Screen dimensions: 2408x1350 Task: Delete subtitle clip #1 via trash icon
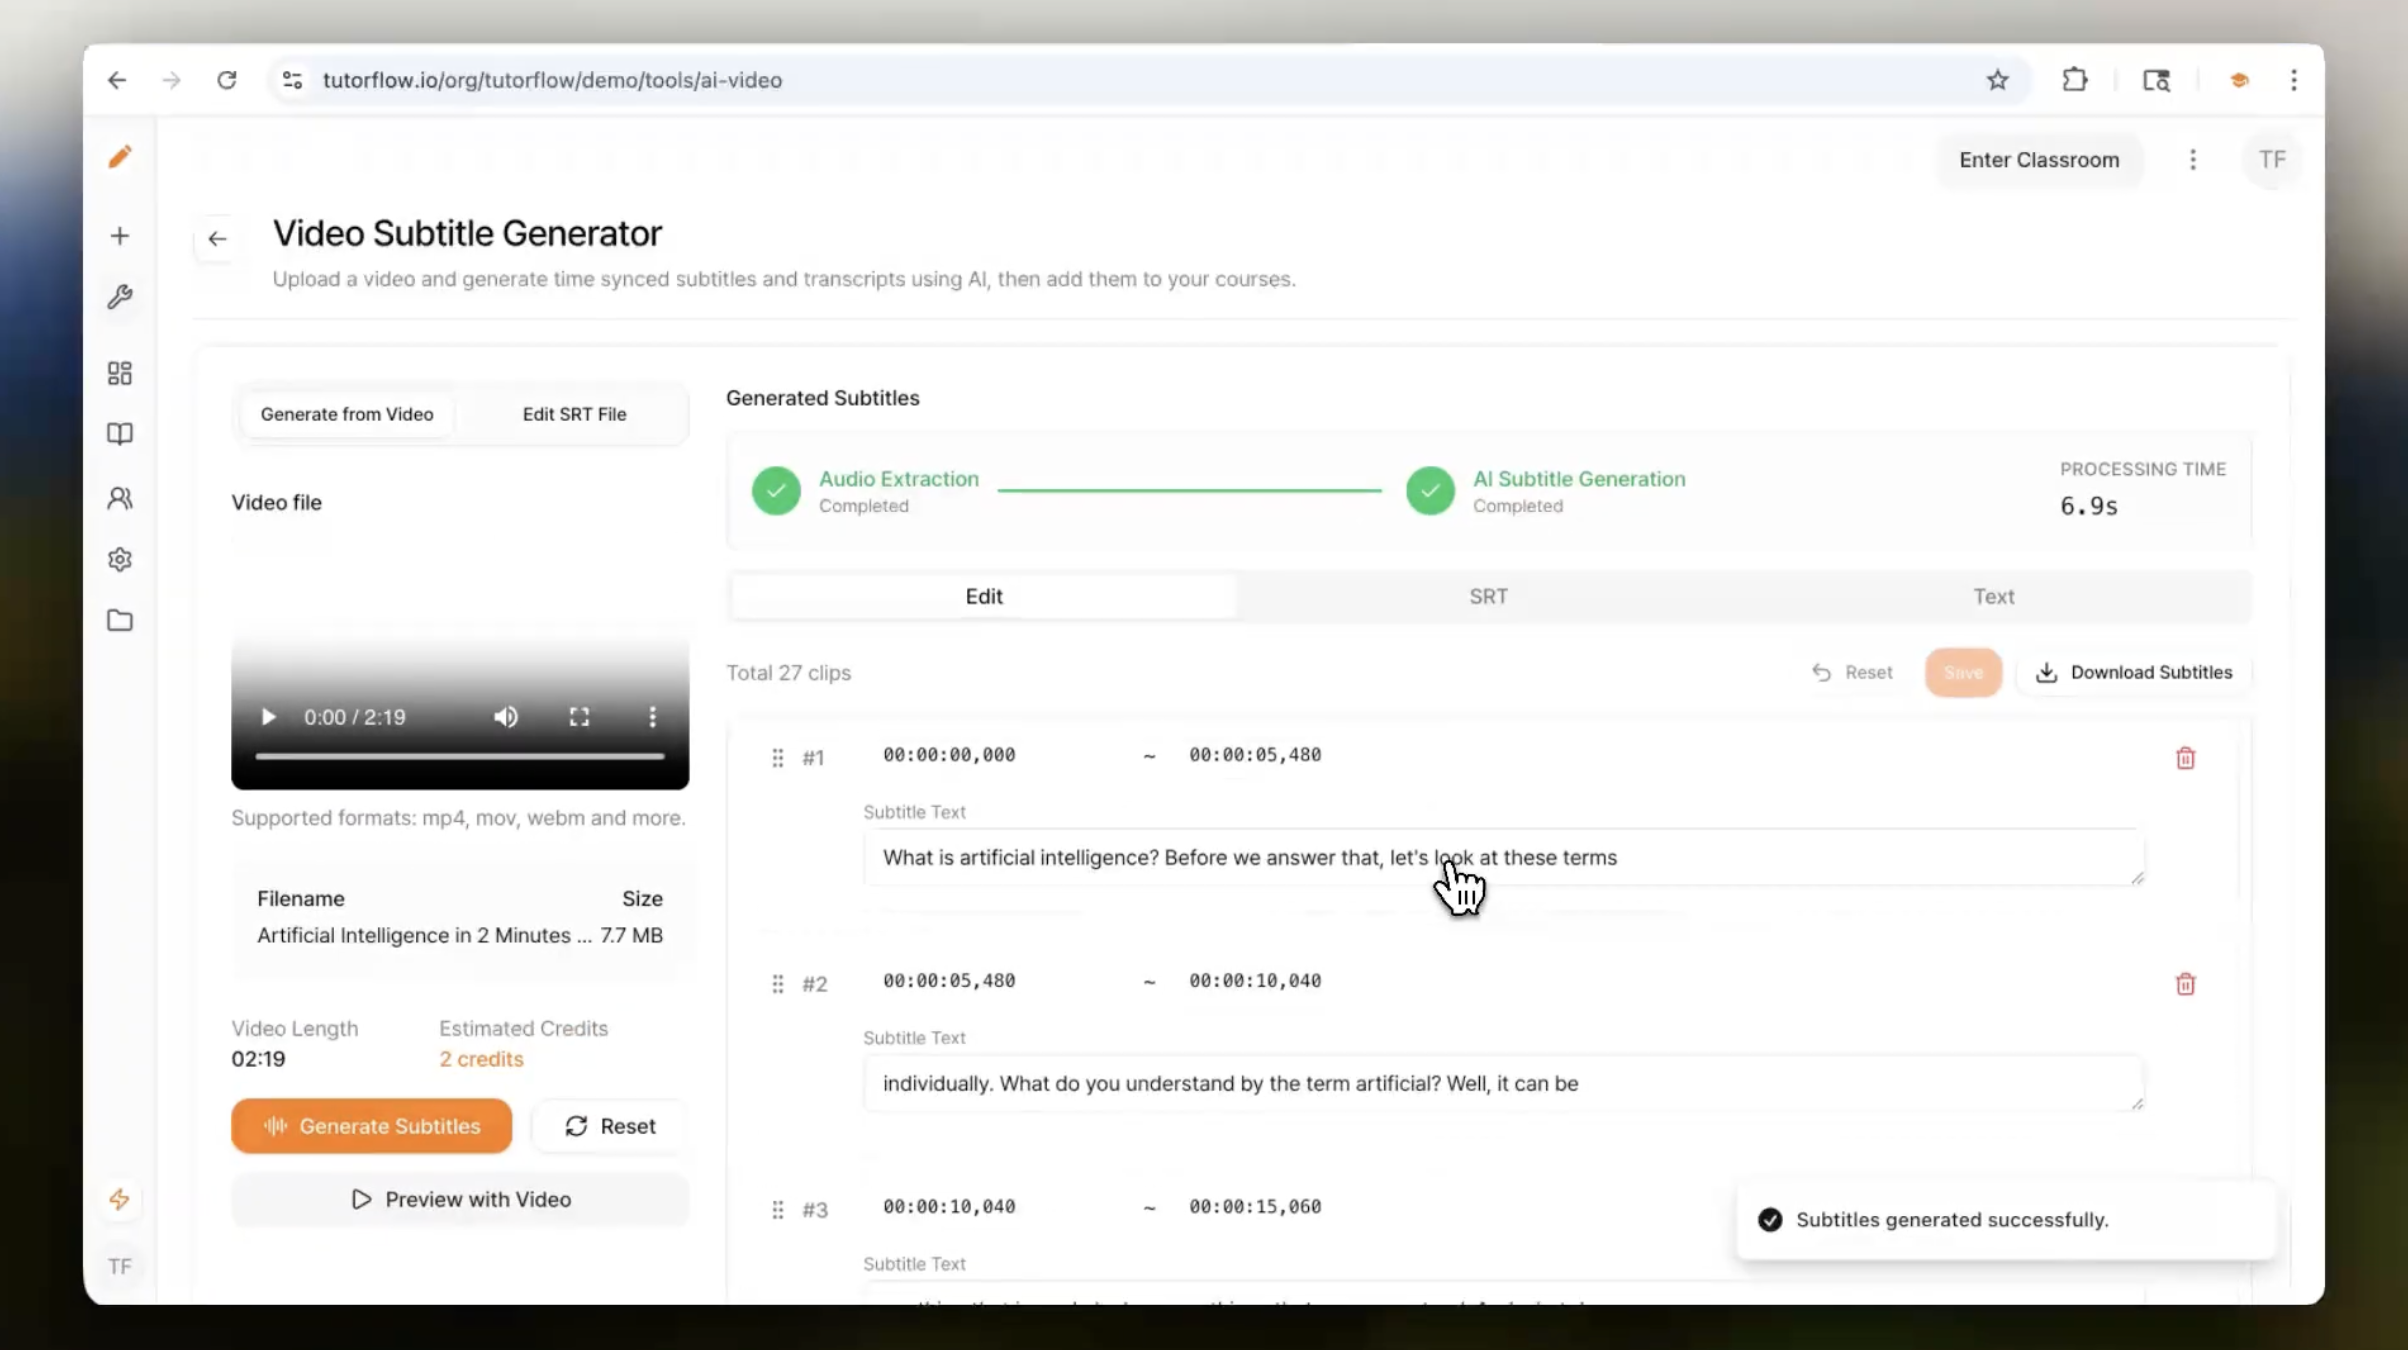tap(2185, 758)
